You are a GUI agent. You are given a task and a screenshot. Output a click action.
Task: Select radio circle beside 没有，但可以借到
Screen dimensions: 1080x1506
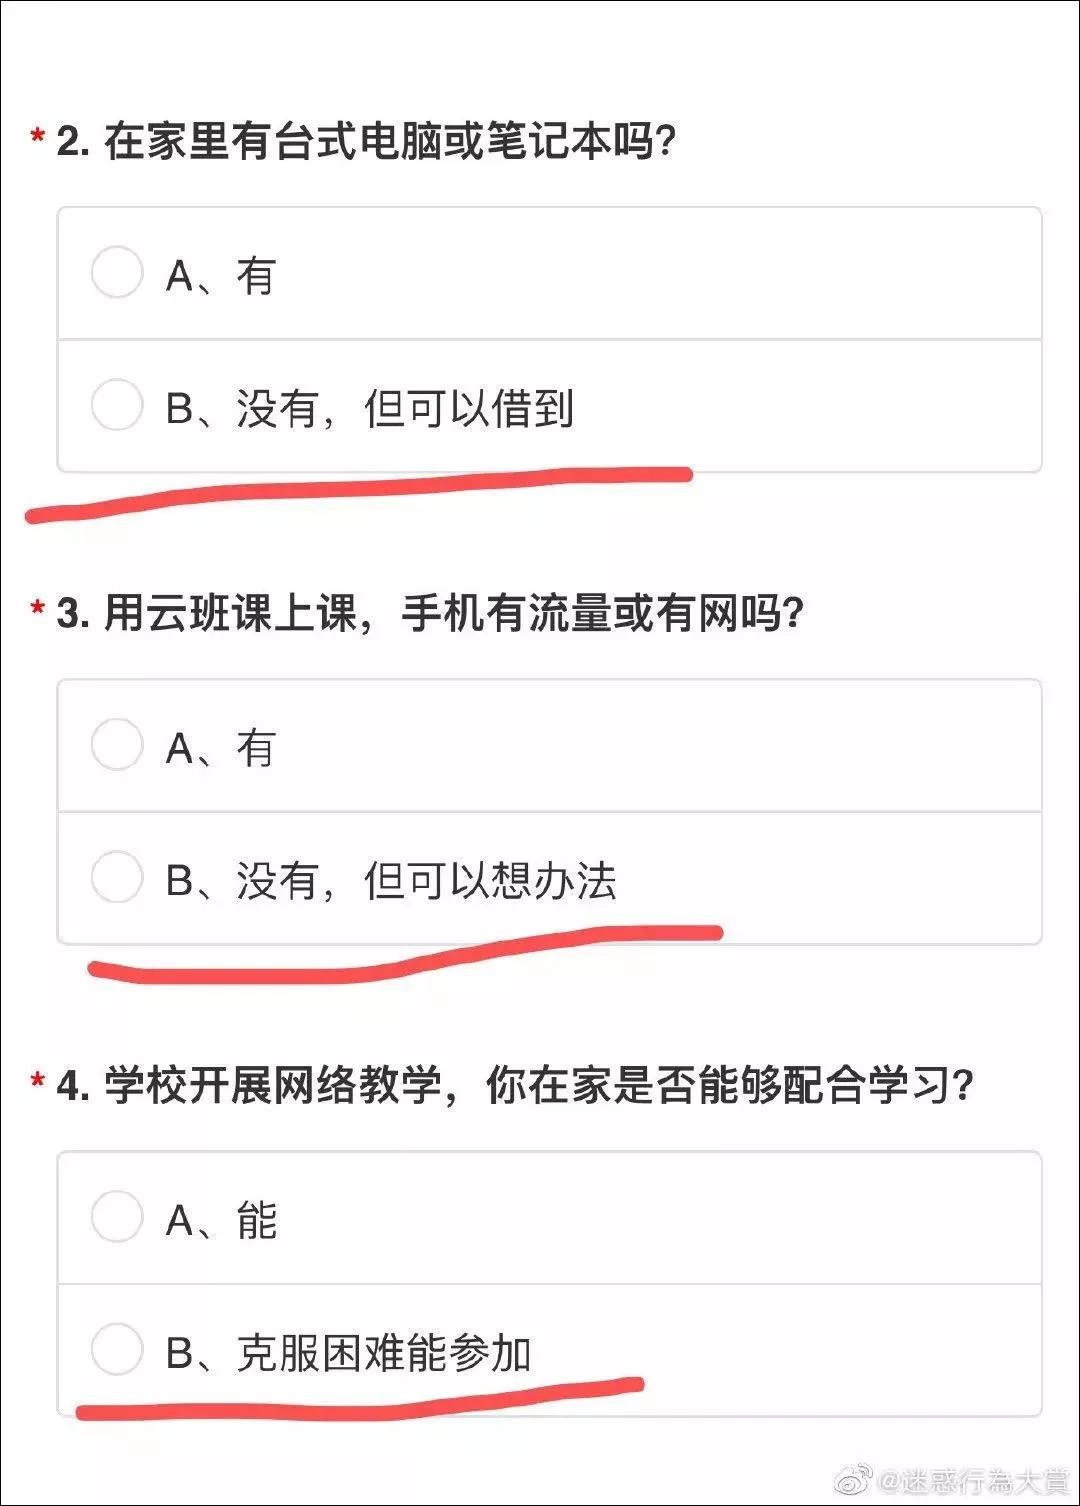point(117,405)
